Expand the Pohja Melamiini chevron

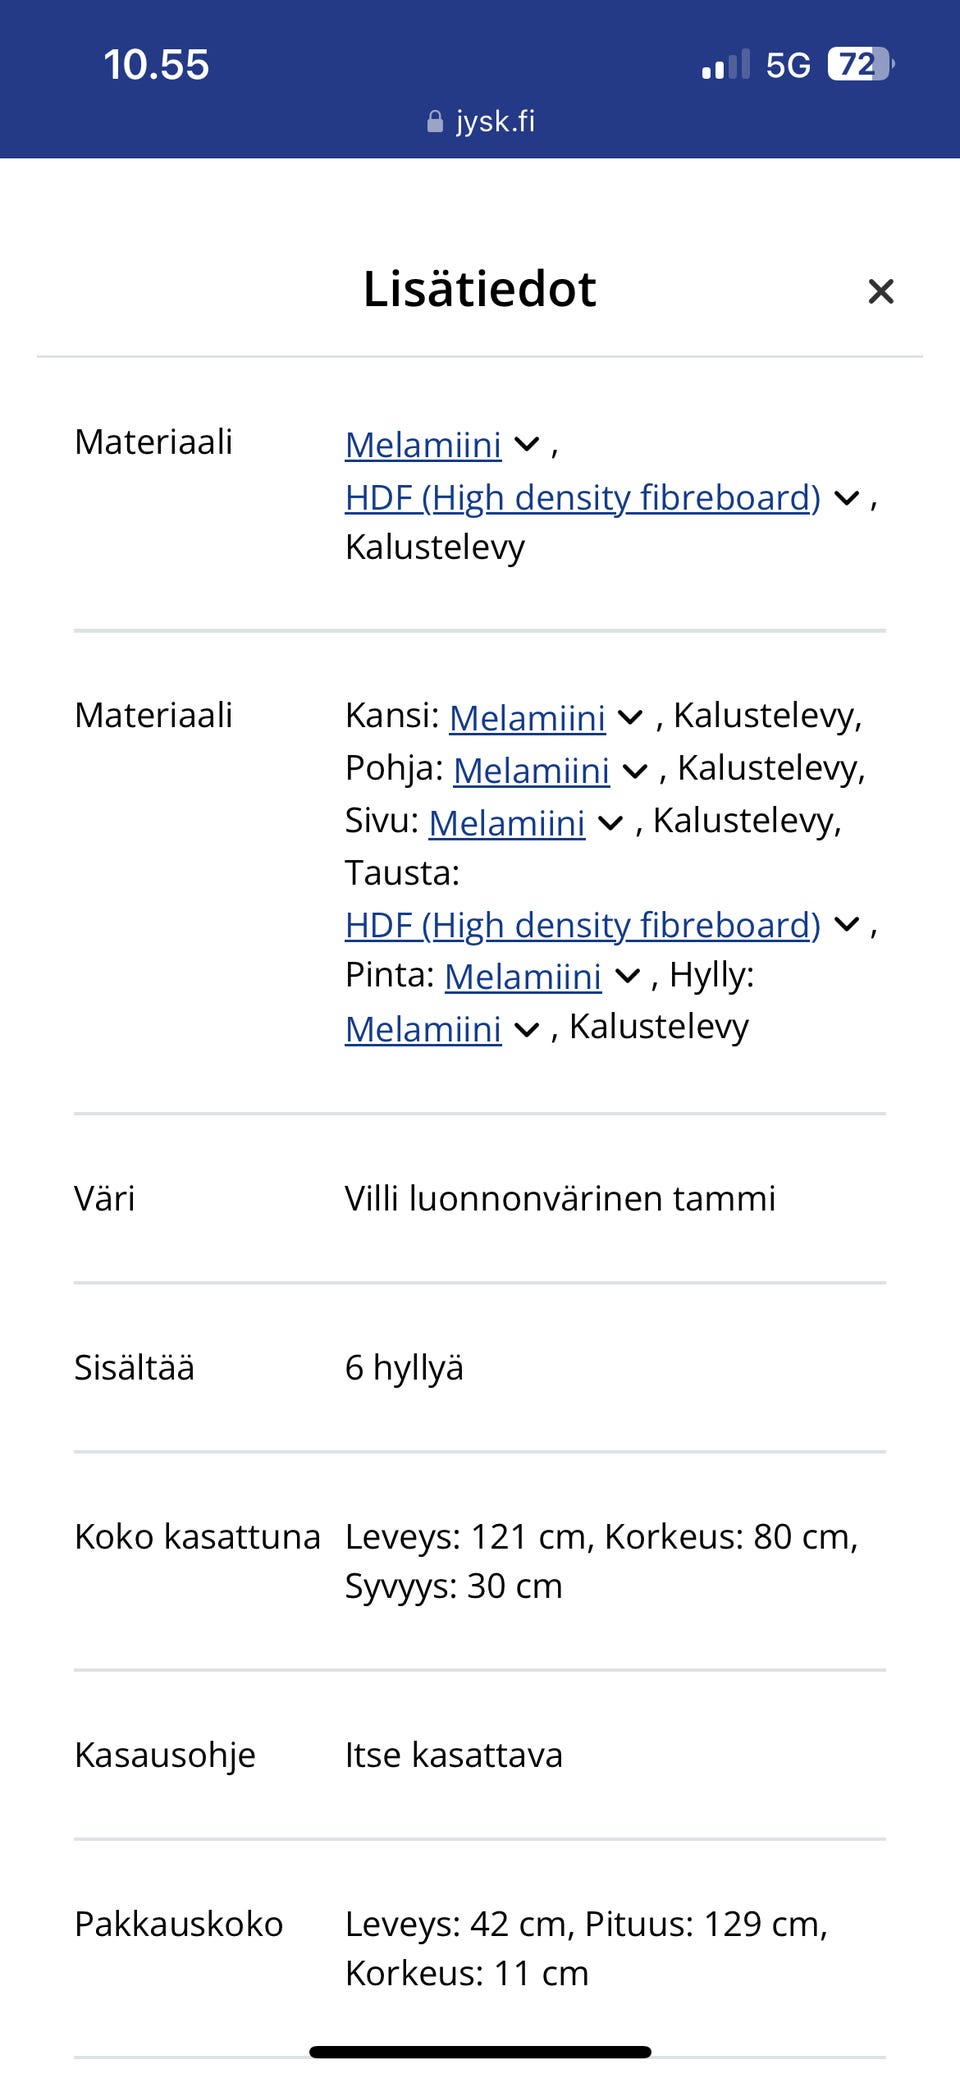pyautogui.click(x=635, y=771)
